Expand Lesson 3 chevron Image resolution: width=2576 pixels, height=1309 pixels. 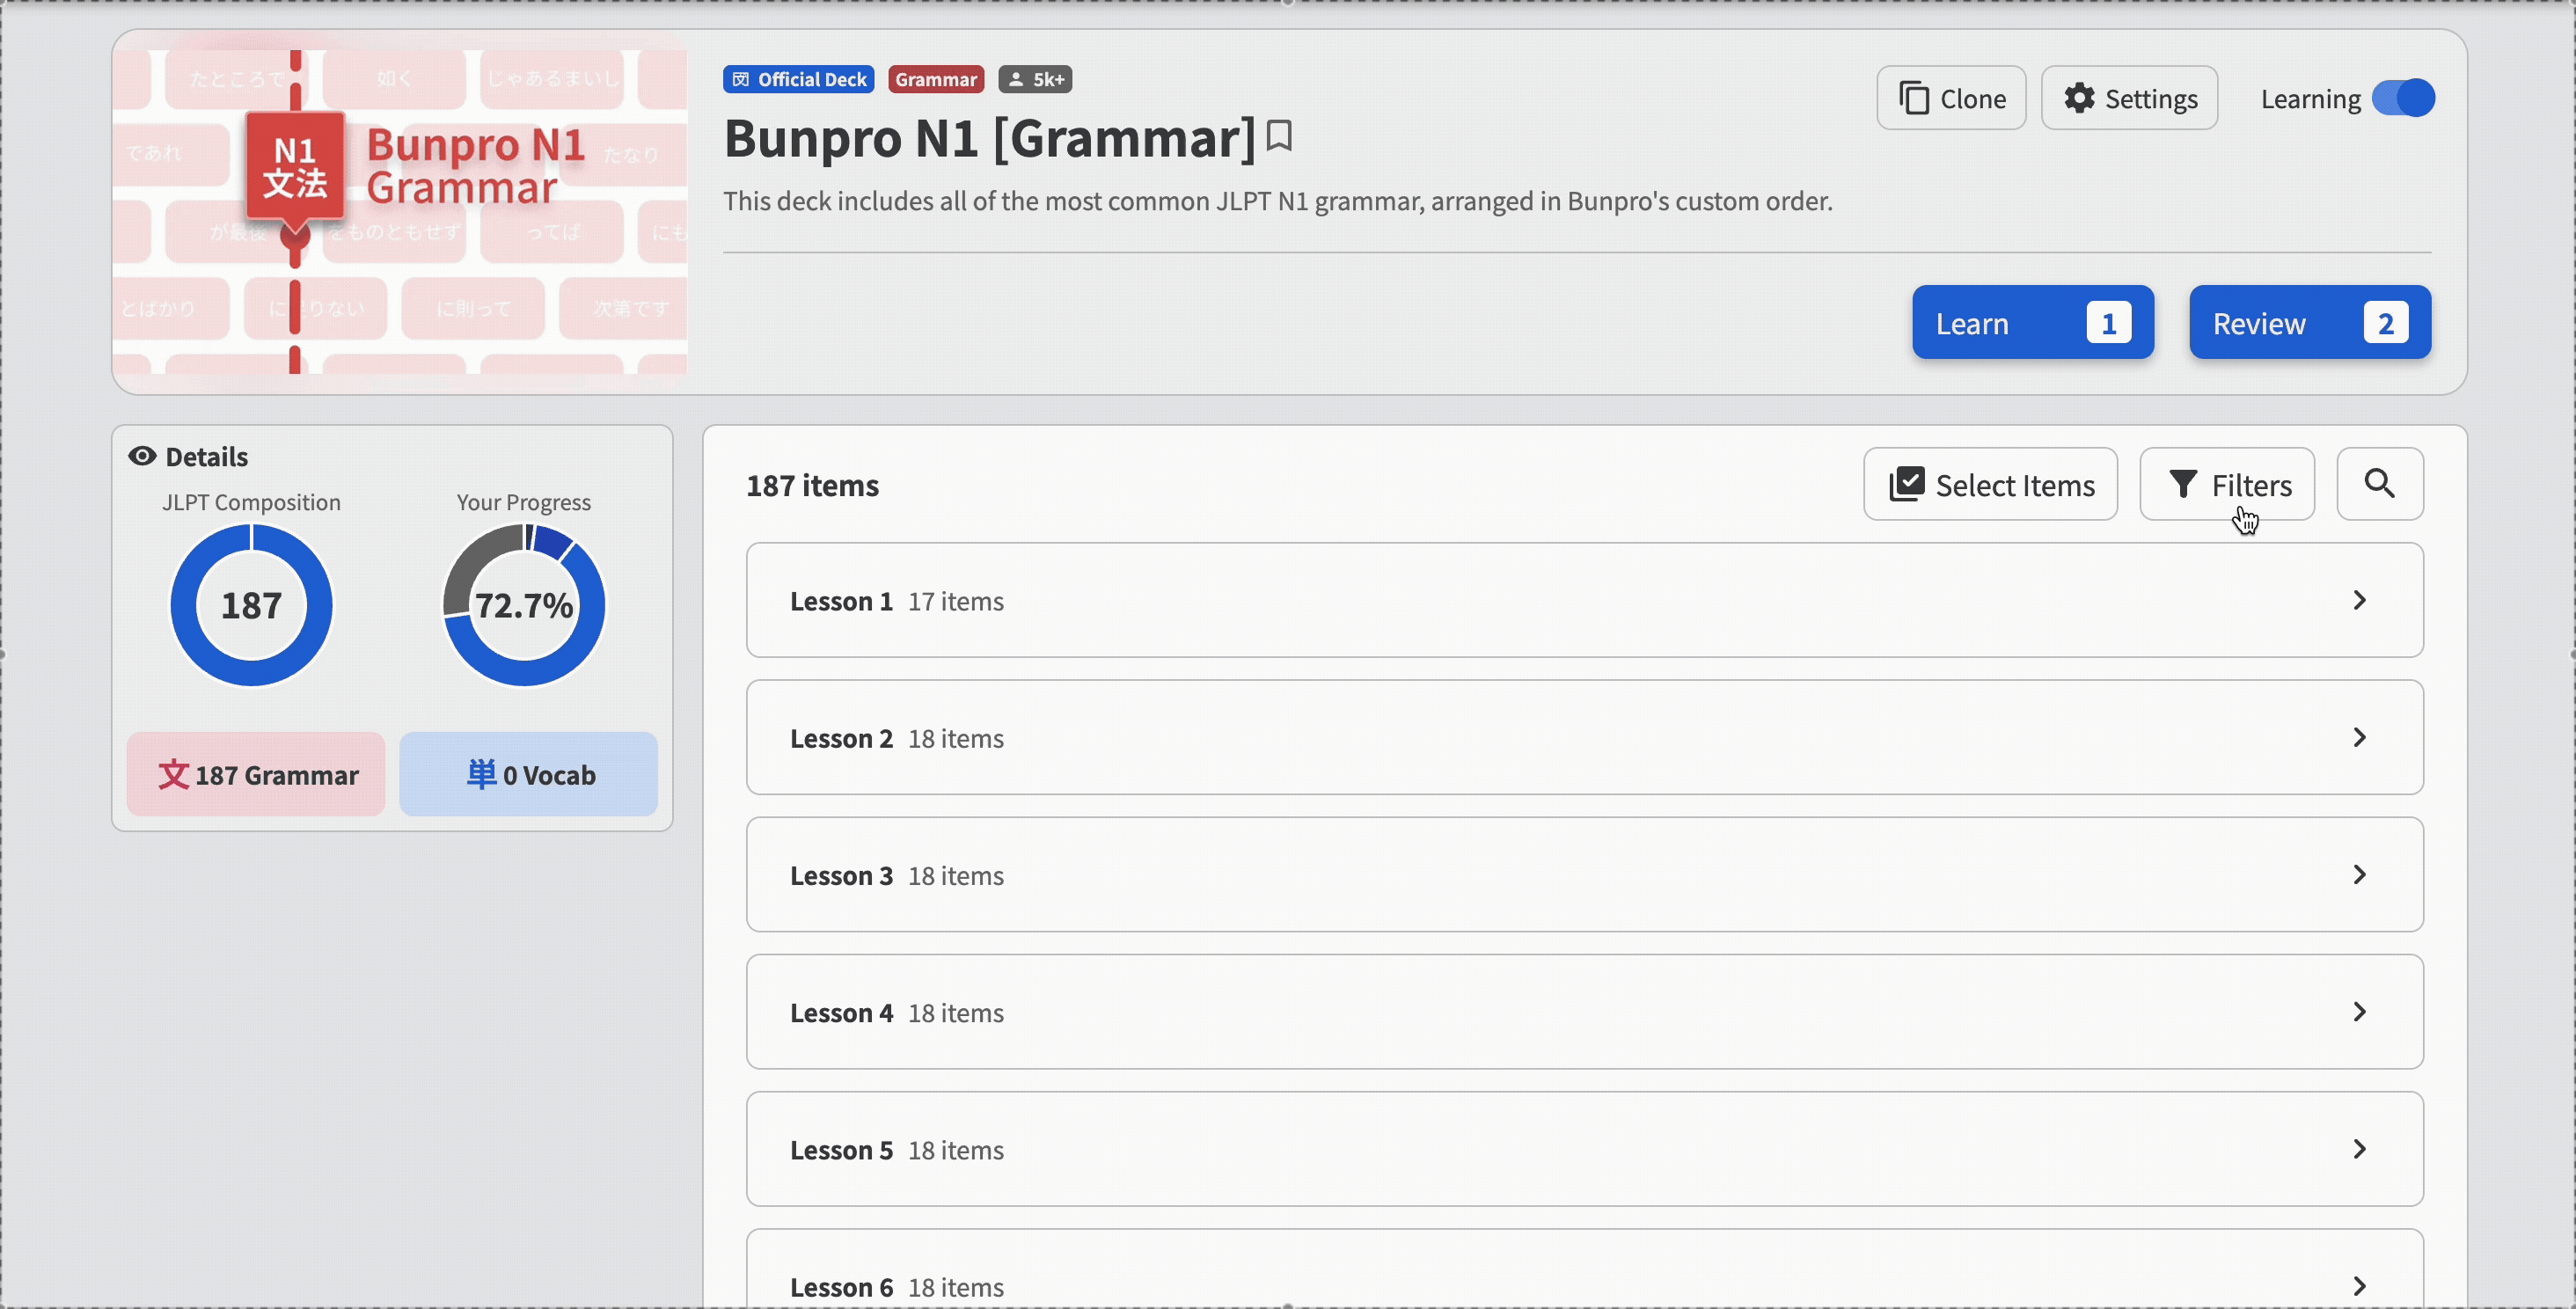click(2359, 874)
